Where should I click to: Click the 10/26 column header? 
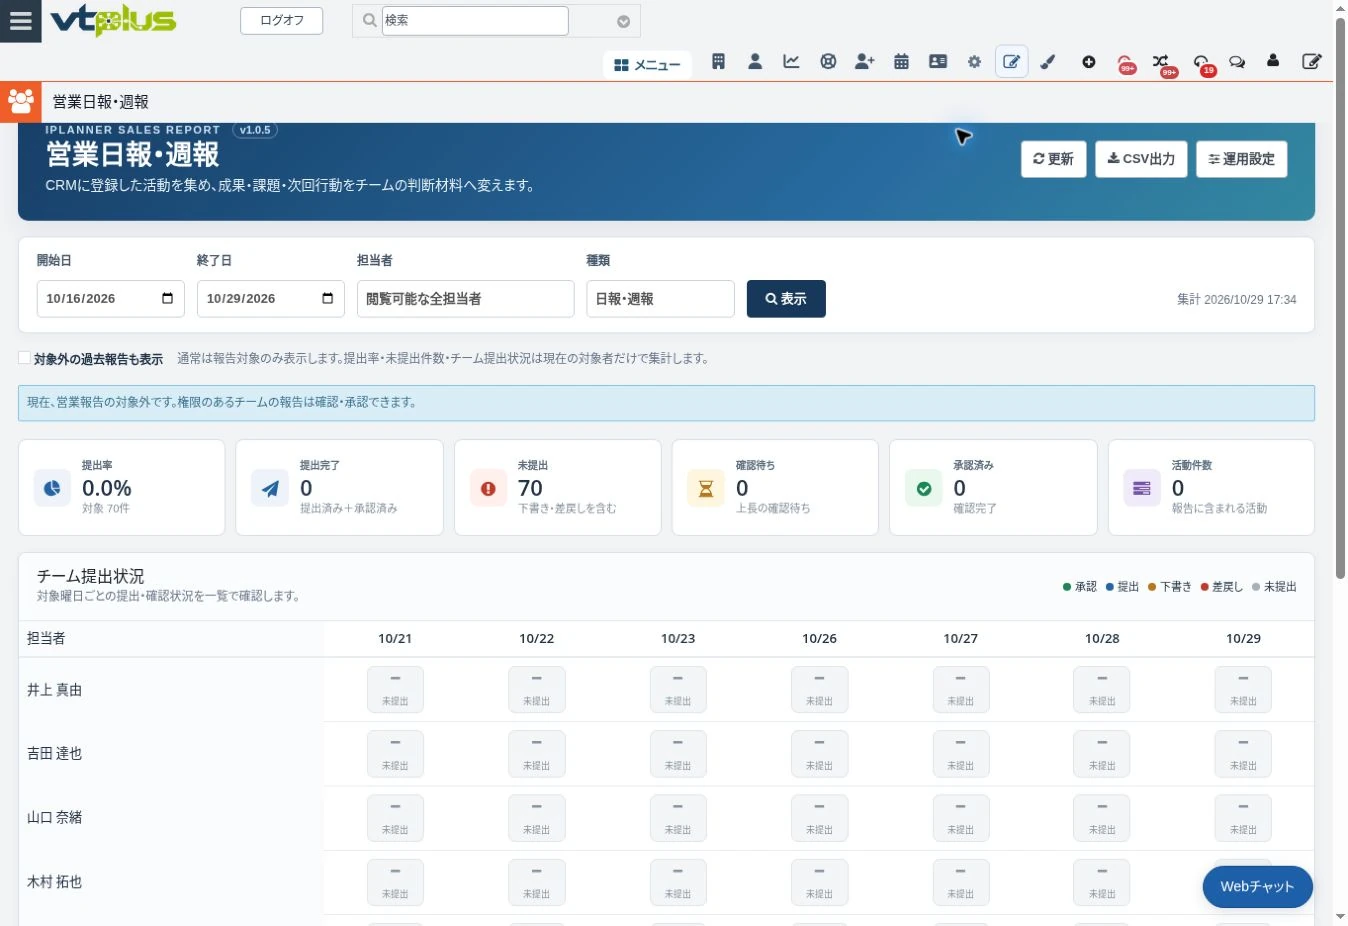[819, 639]
